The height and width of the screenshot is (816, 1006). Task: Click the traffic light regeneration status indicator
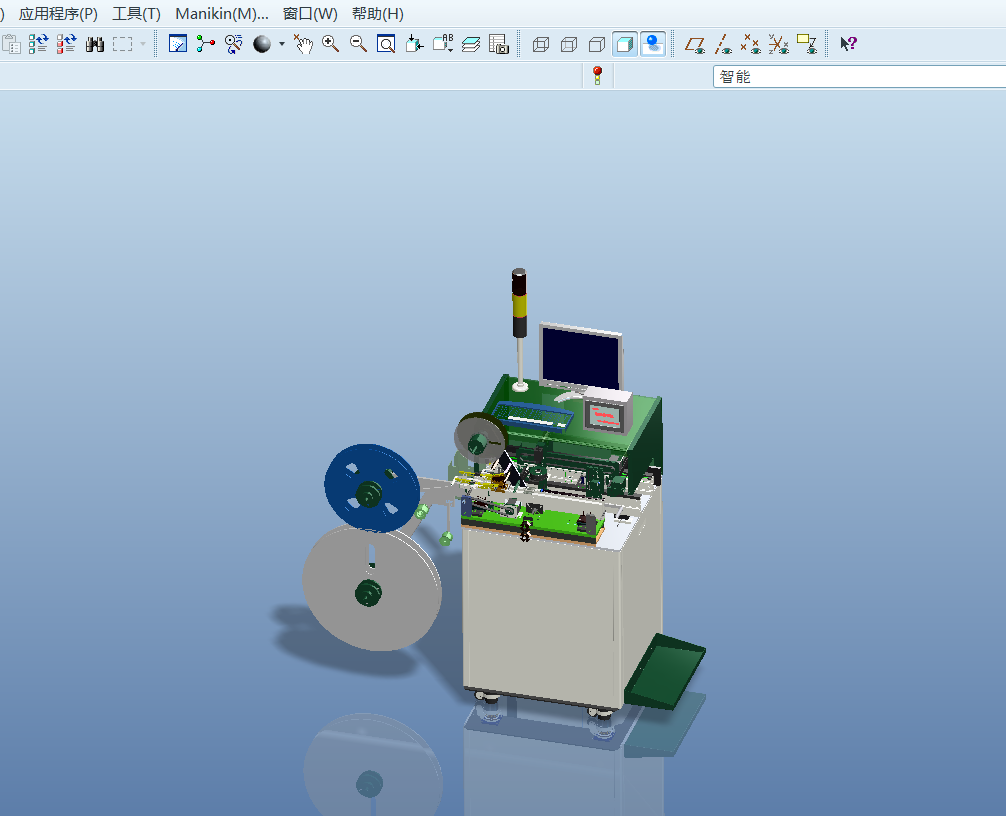pyautogui.click(x=598, y=76)
